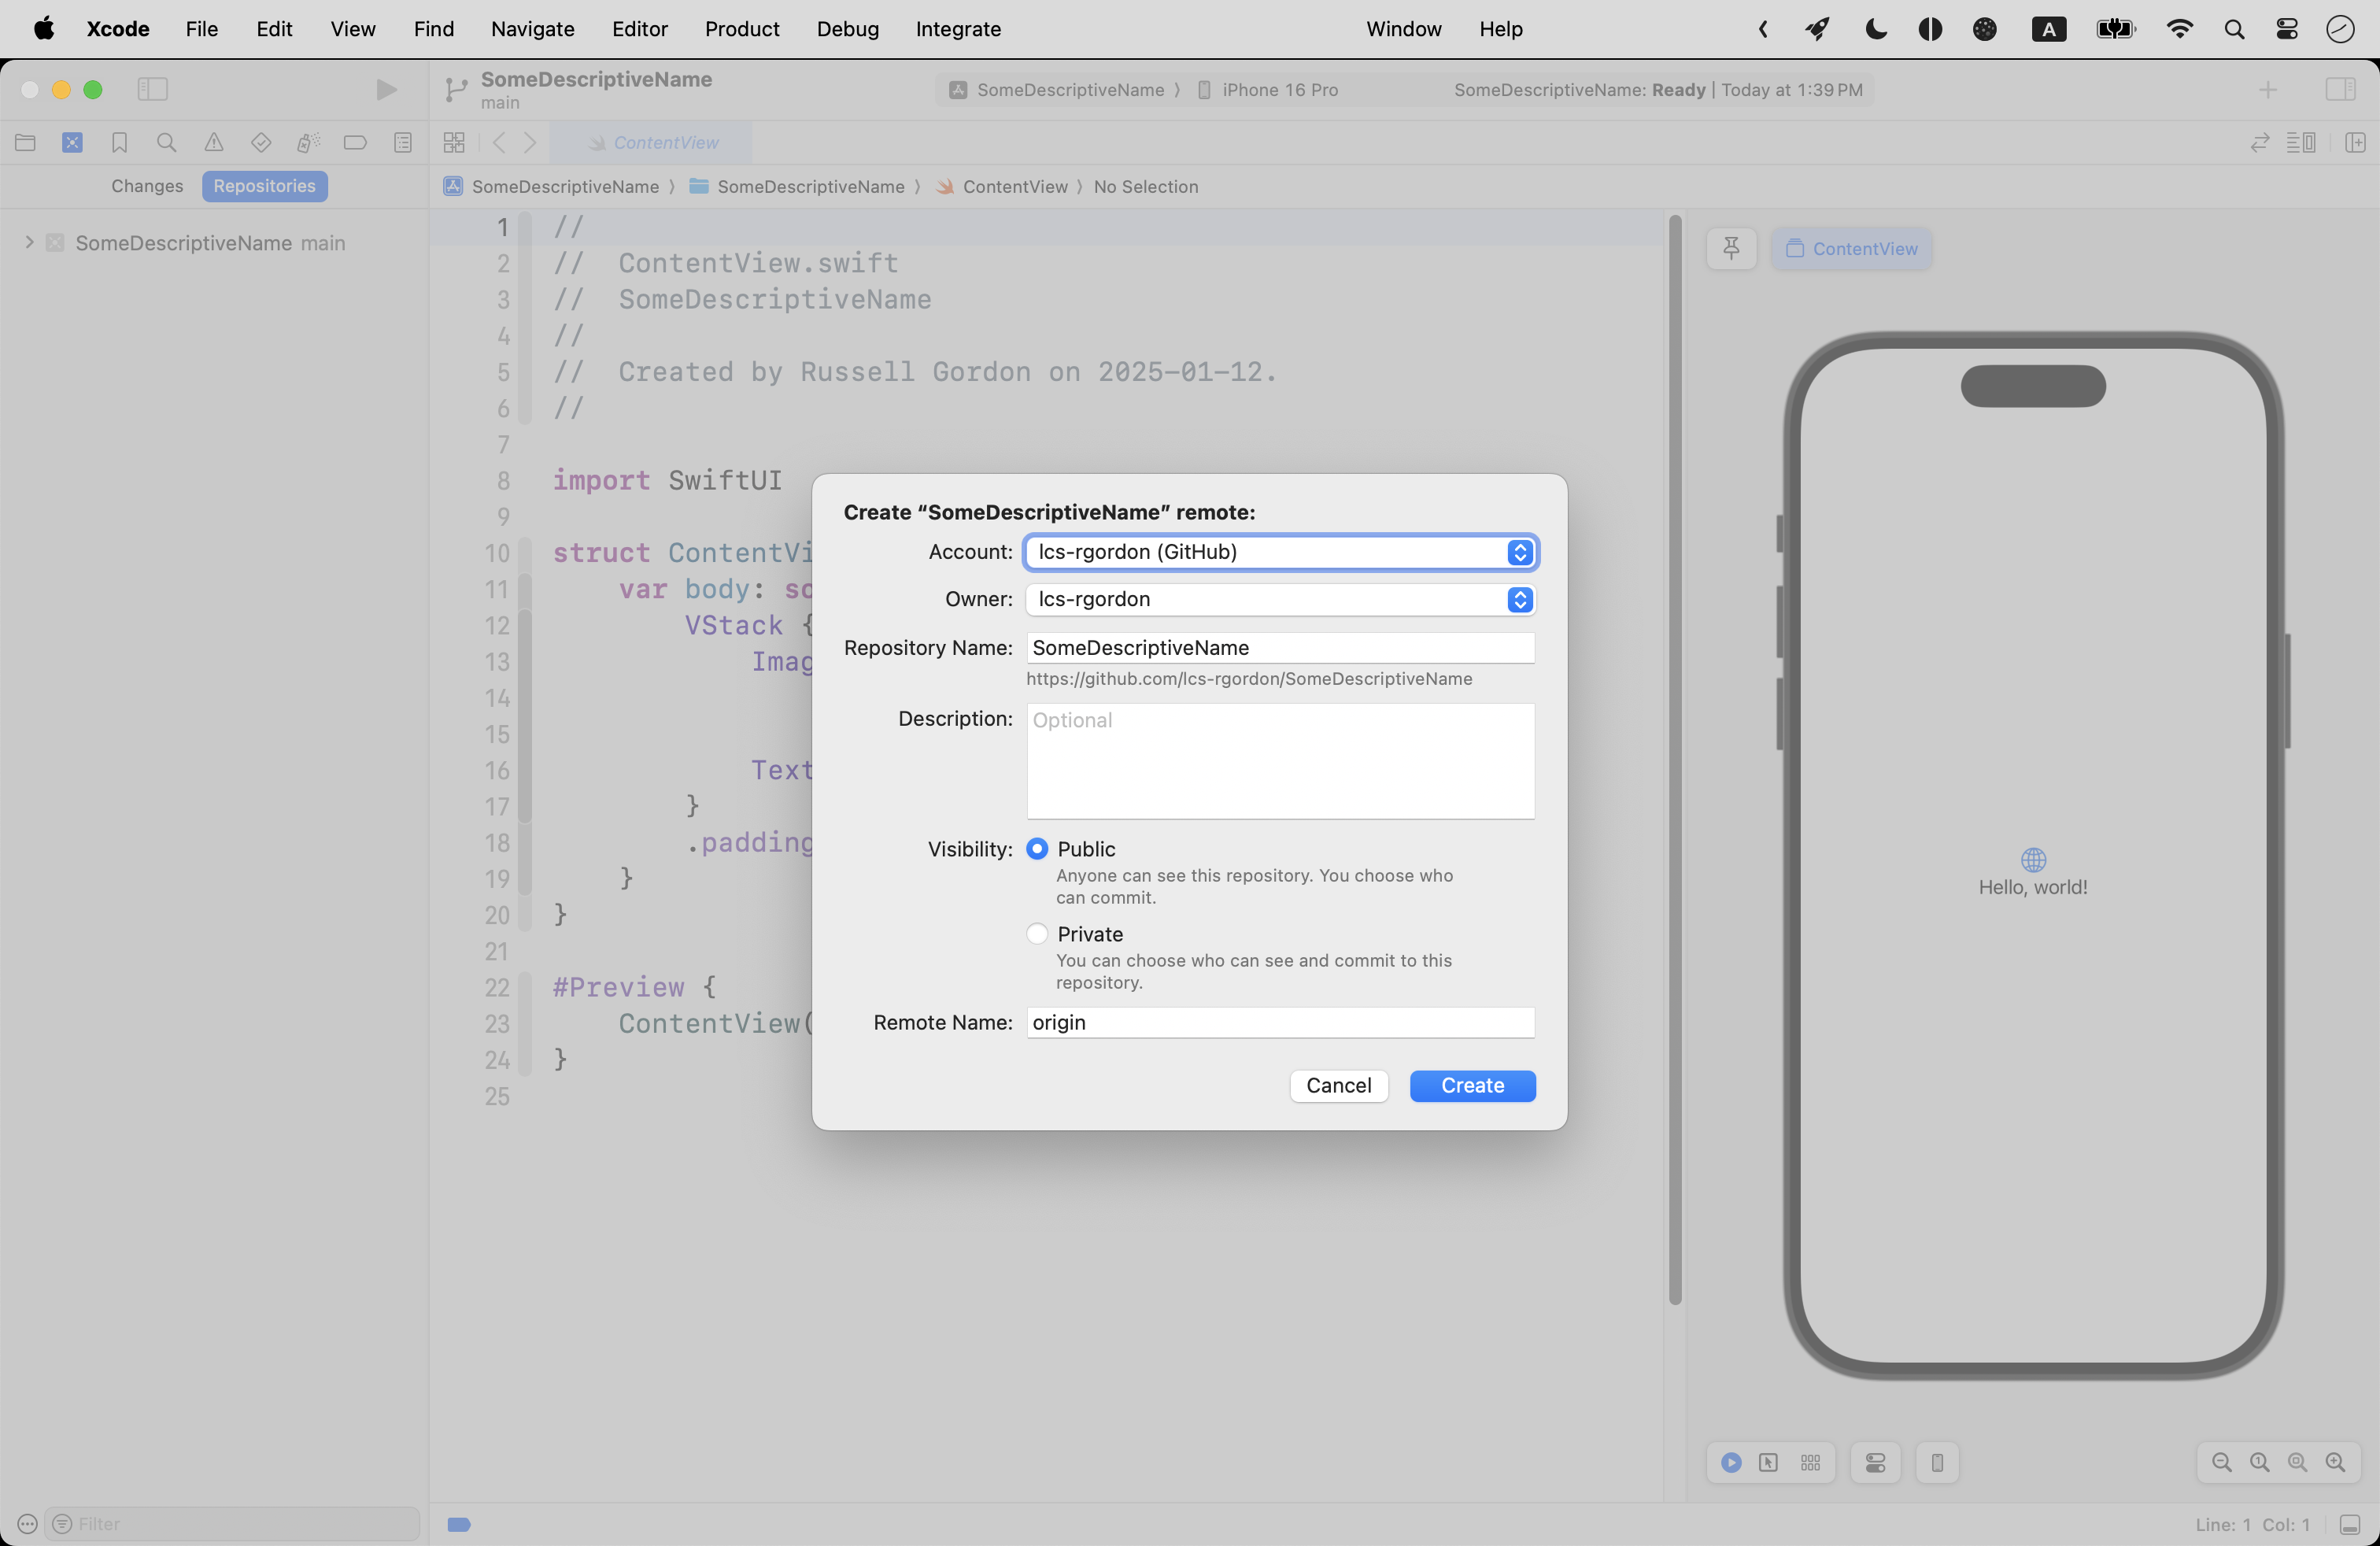
Task: Open preview device settings icon
Action: (x=1875, y=1463)
